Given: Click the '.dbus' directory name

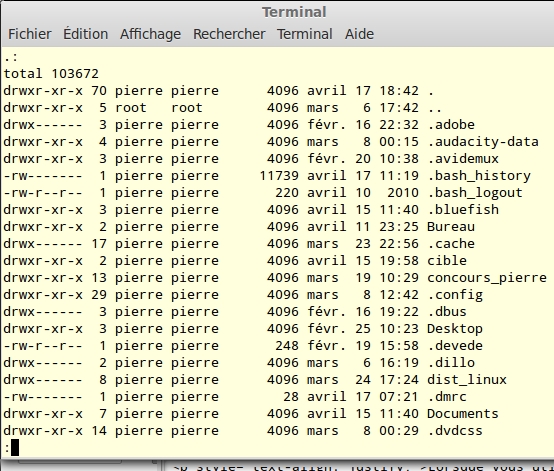Looking at the screenshot, I should 447,312.
